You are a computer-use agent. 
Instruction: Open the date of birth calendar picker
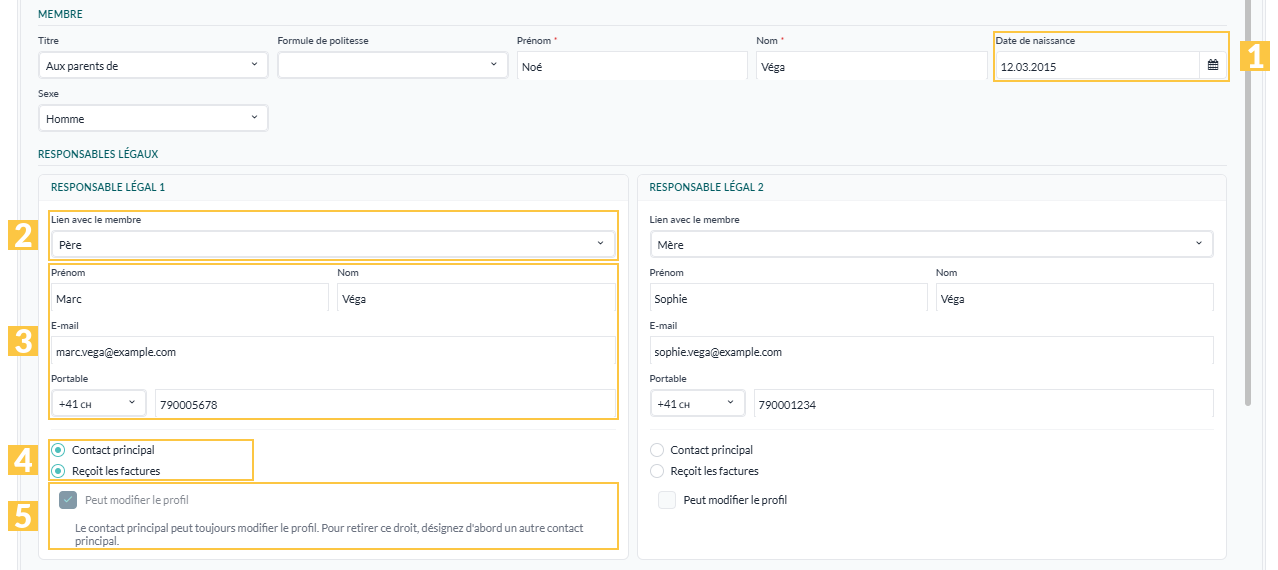coord(1213,66)
